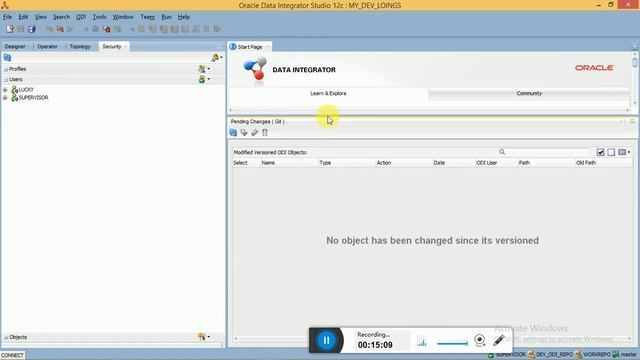Sort by the ODI User column header
The height and width of the screenshot is (360, 640).
[x=496, y=163]
